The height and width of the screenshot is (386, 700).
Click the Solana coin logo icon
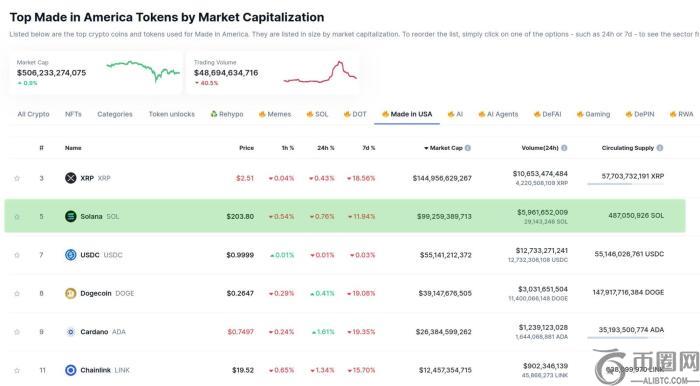(71, 216)
